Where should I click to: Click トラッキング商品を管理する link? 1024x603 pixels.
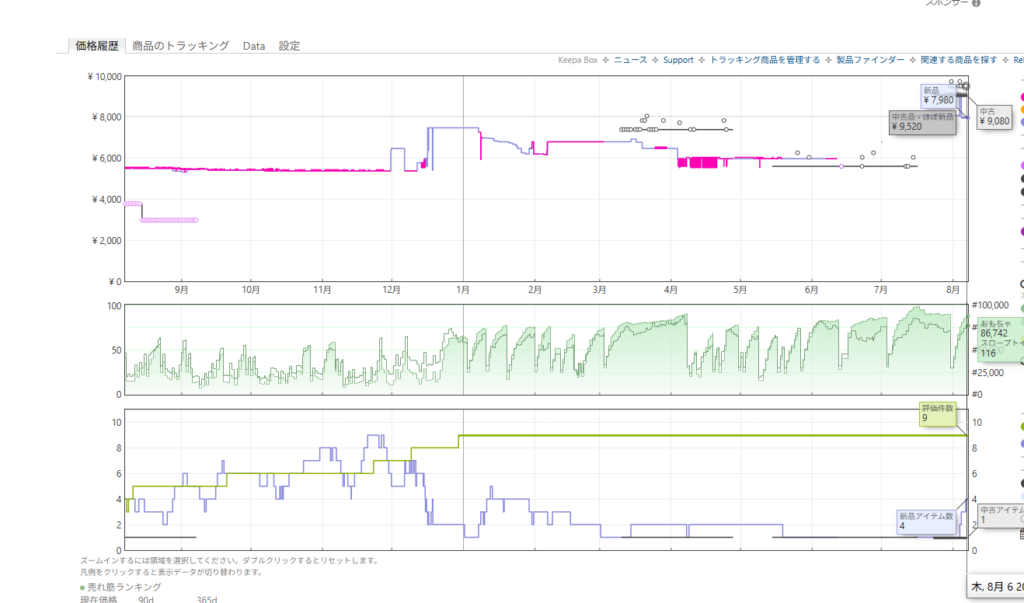pyautogui.click(x=765, y=59)
